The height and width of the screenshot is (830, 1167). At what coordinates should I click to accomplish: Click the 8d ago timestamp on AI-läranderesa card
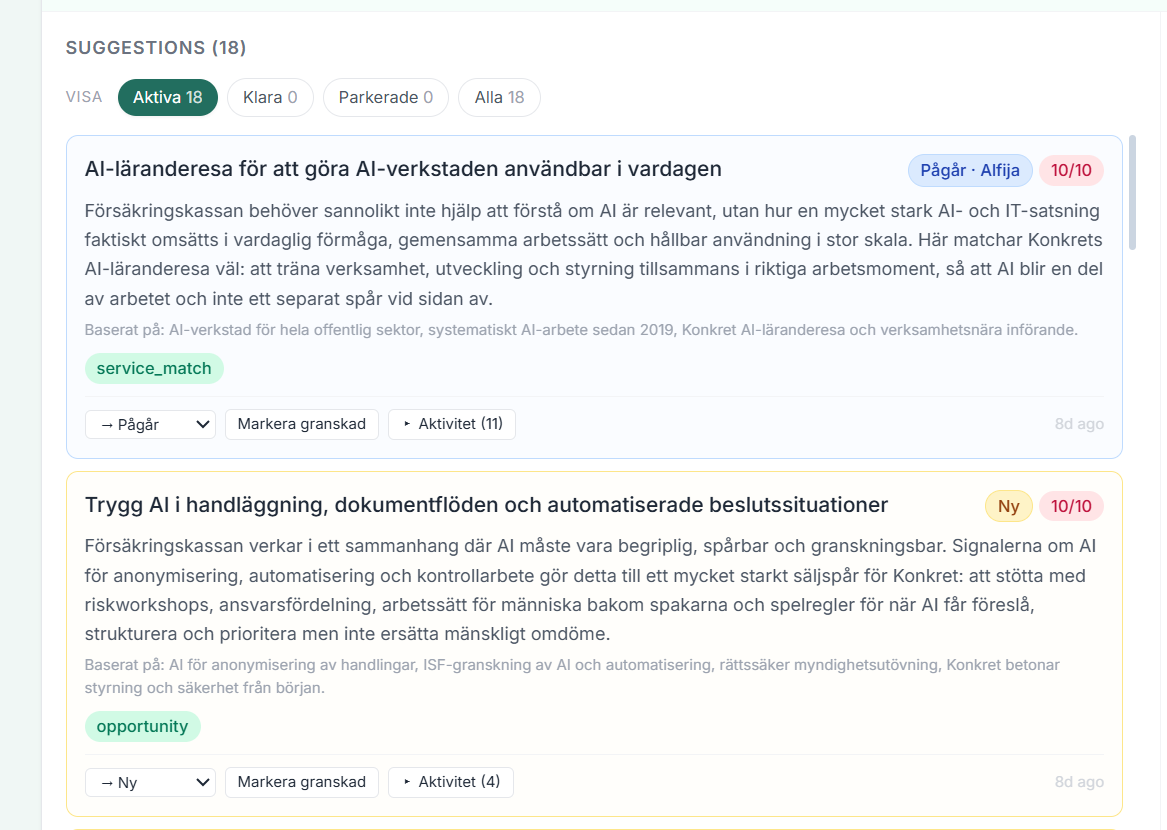point(1078,424)
